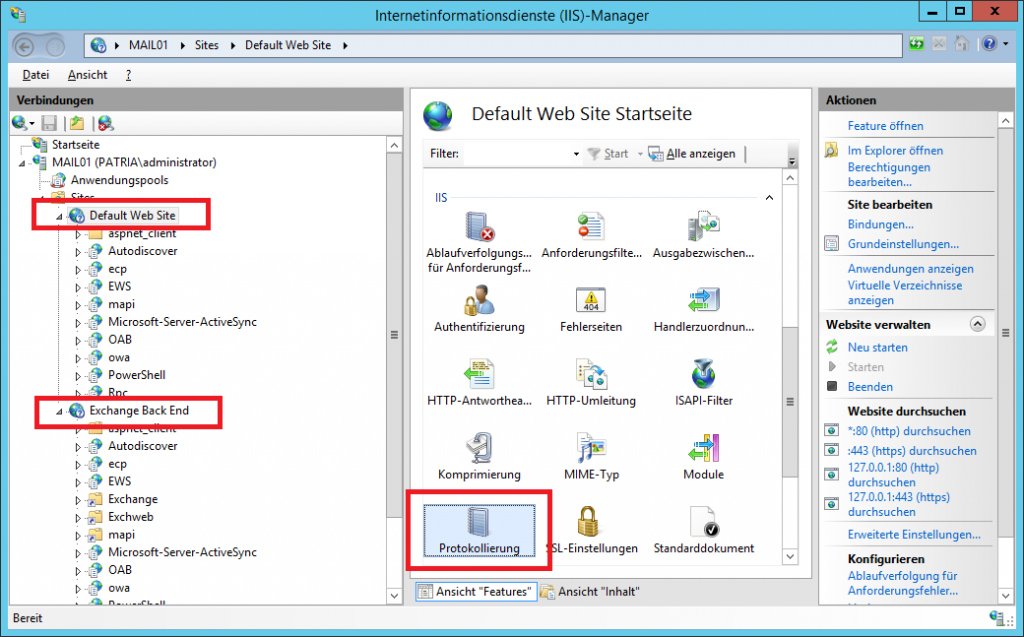Select the SSL-Einstellungen icon
The width and height of the screenshot is (1024, 637).
tap(591, 527)
